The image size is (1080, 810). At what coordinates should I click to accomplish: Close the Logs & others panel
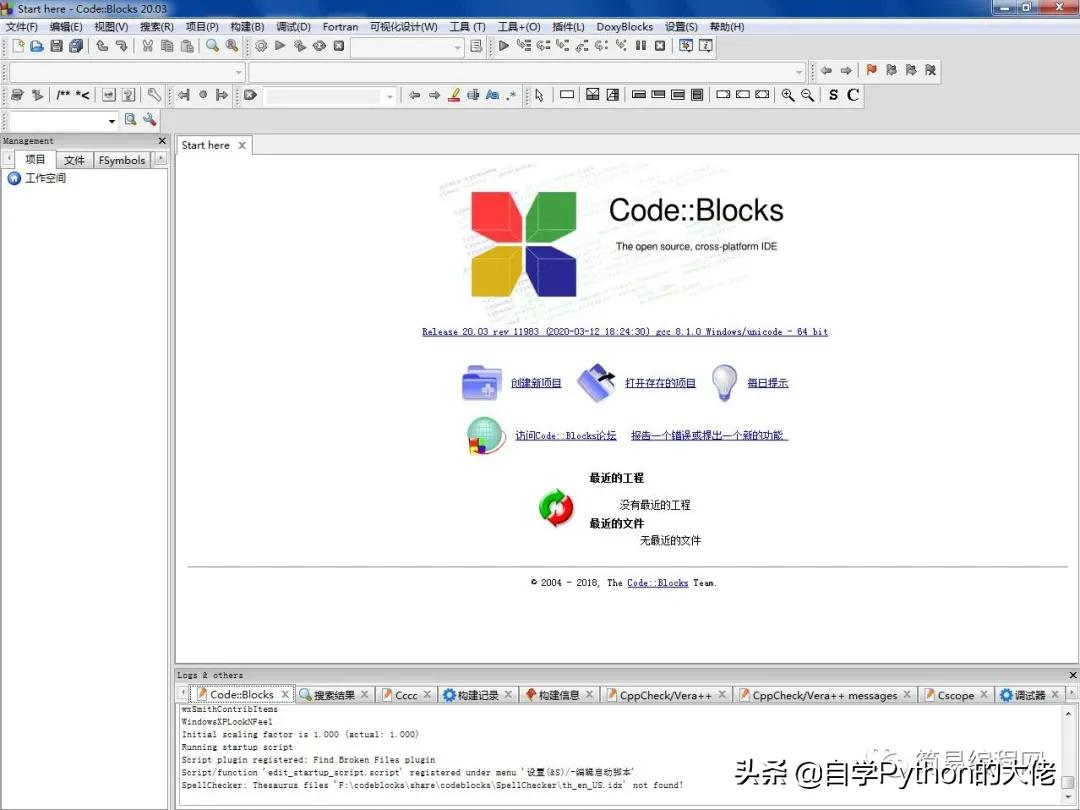(x=1072, y=675)
